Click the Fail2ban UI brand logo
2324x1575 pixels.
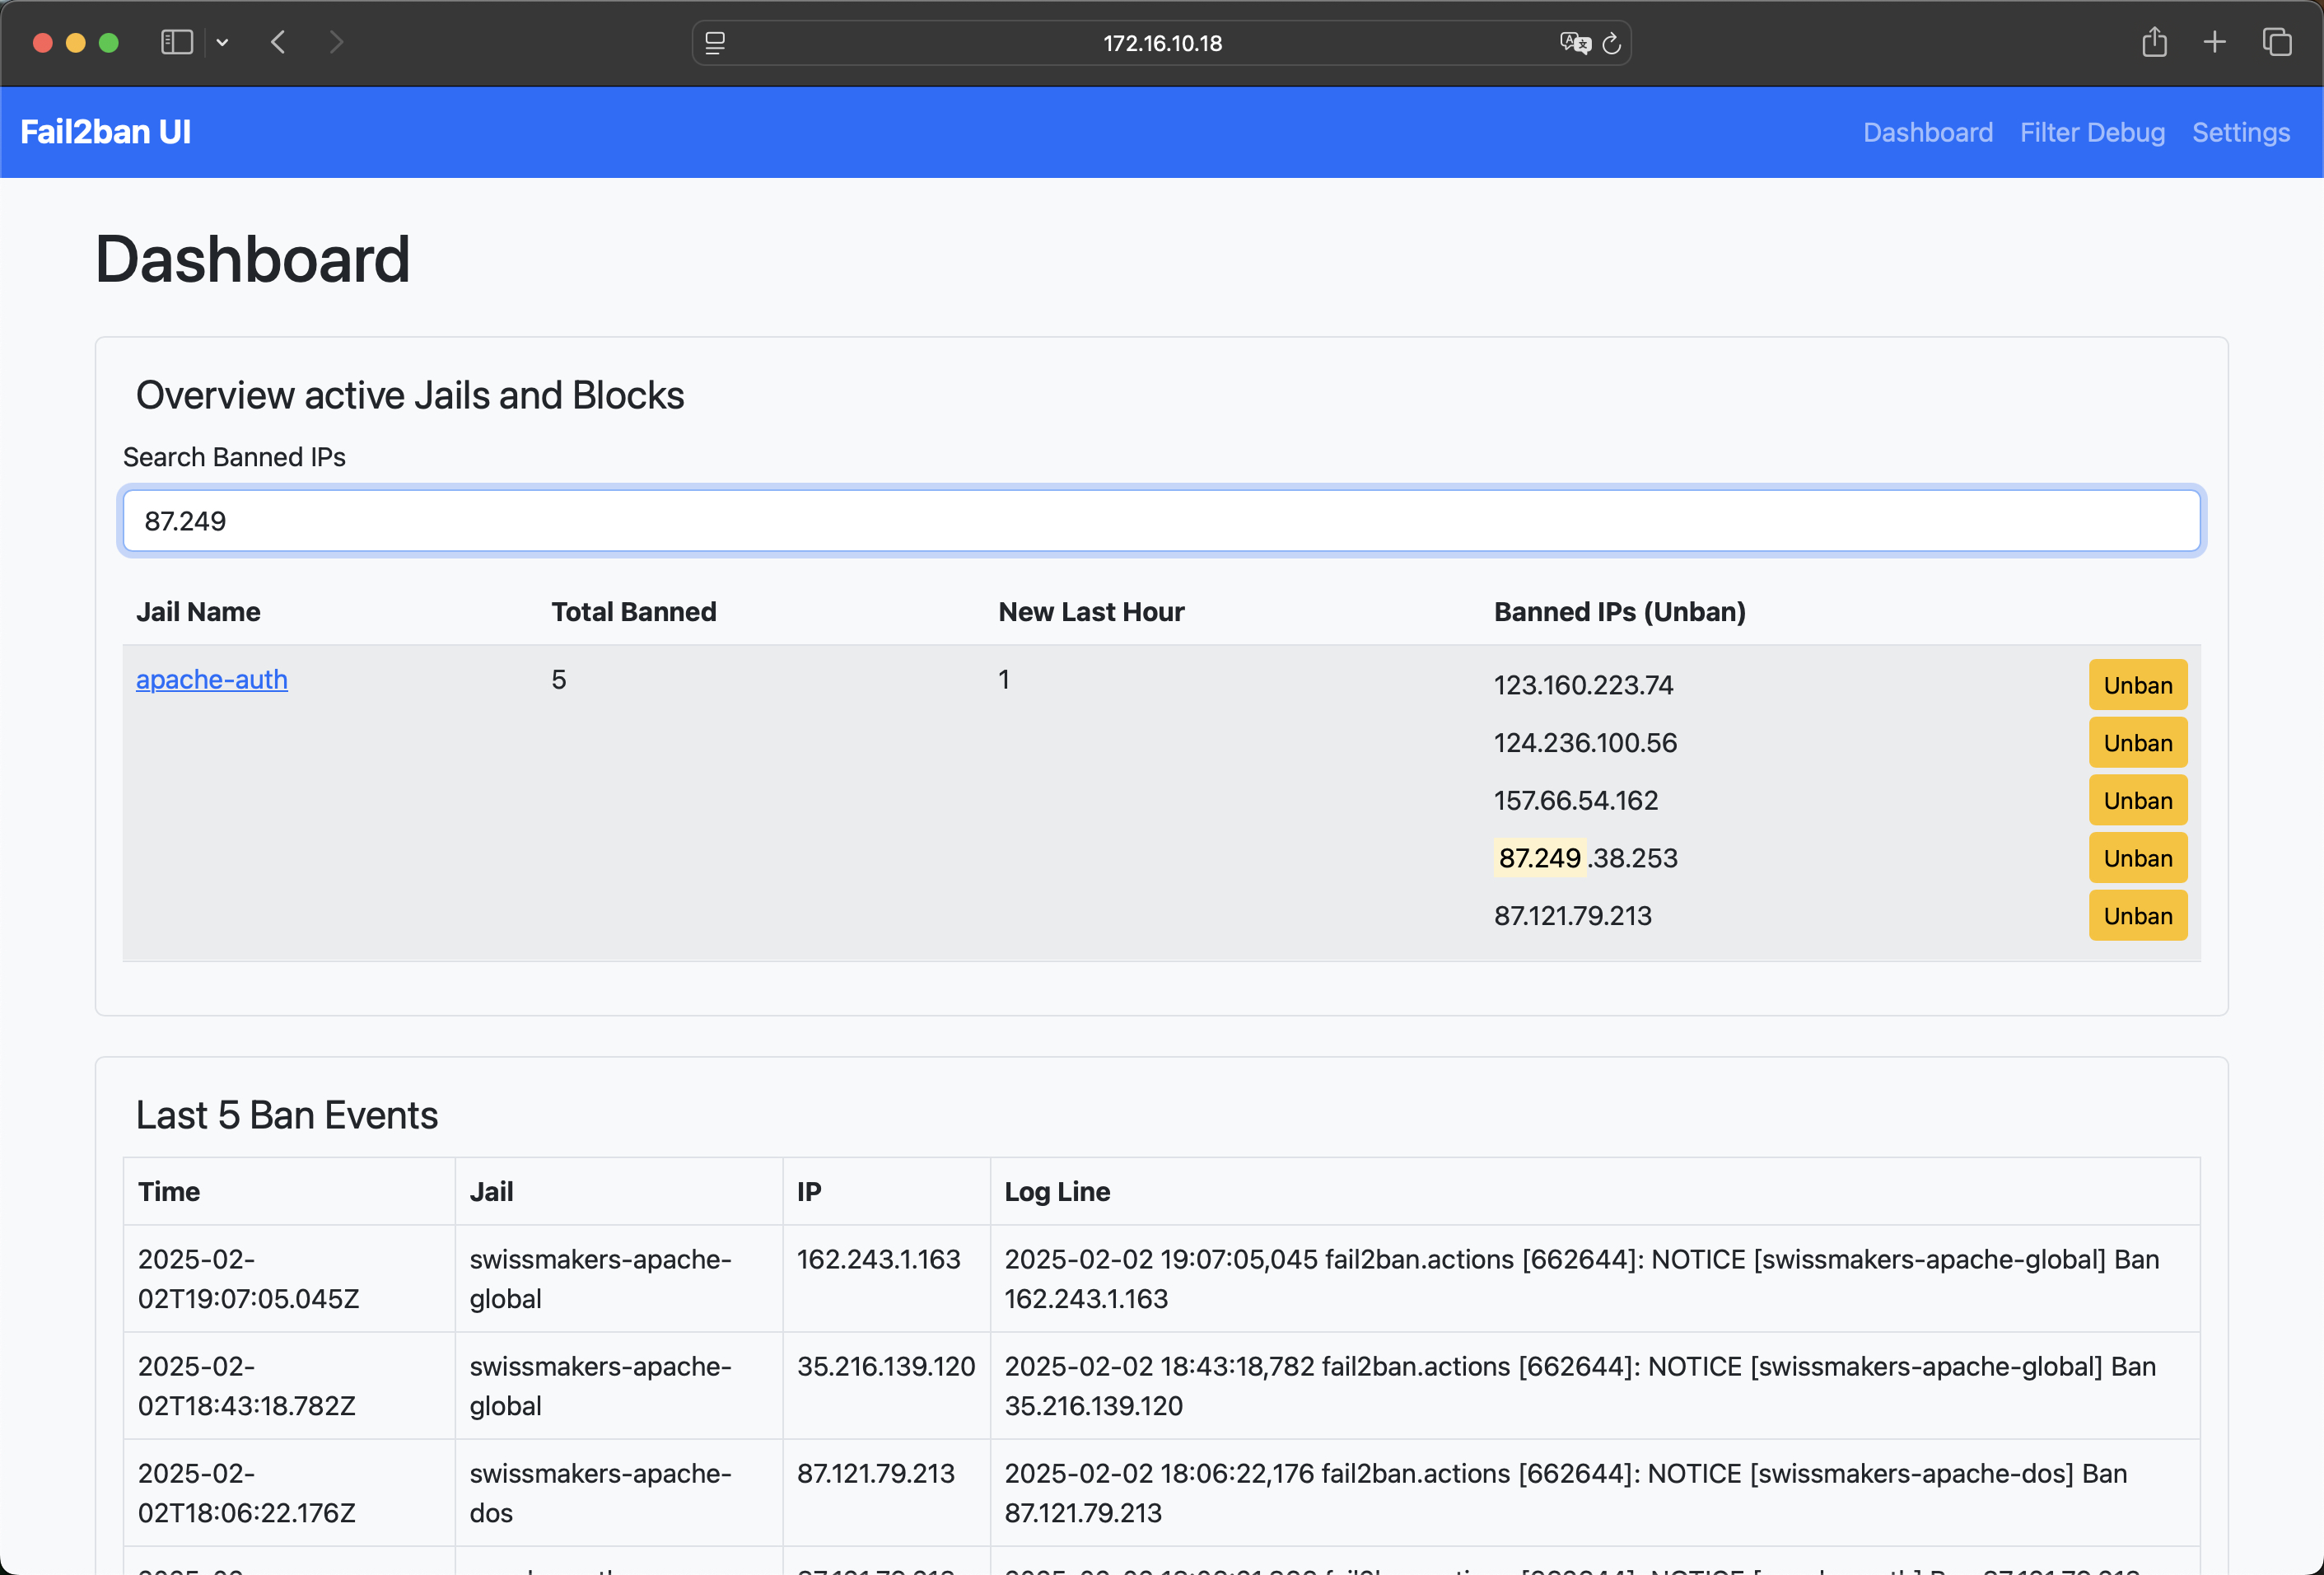(x=105, y=132)
